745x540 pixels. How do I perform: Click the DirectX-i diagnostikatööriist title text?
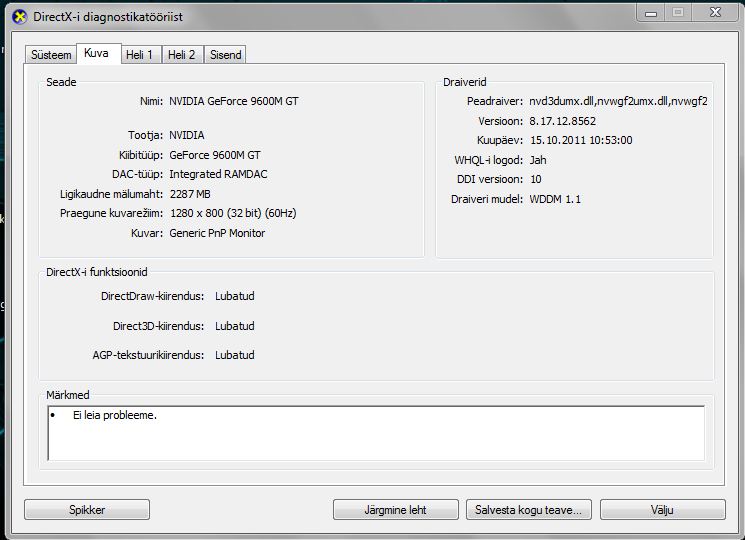click(108, 17)
